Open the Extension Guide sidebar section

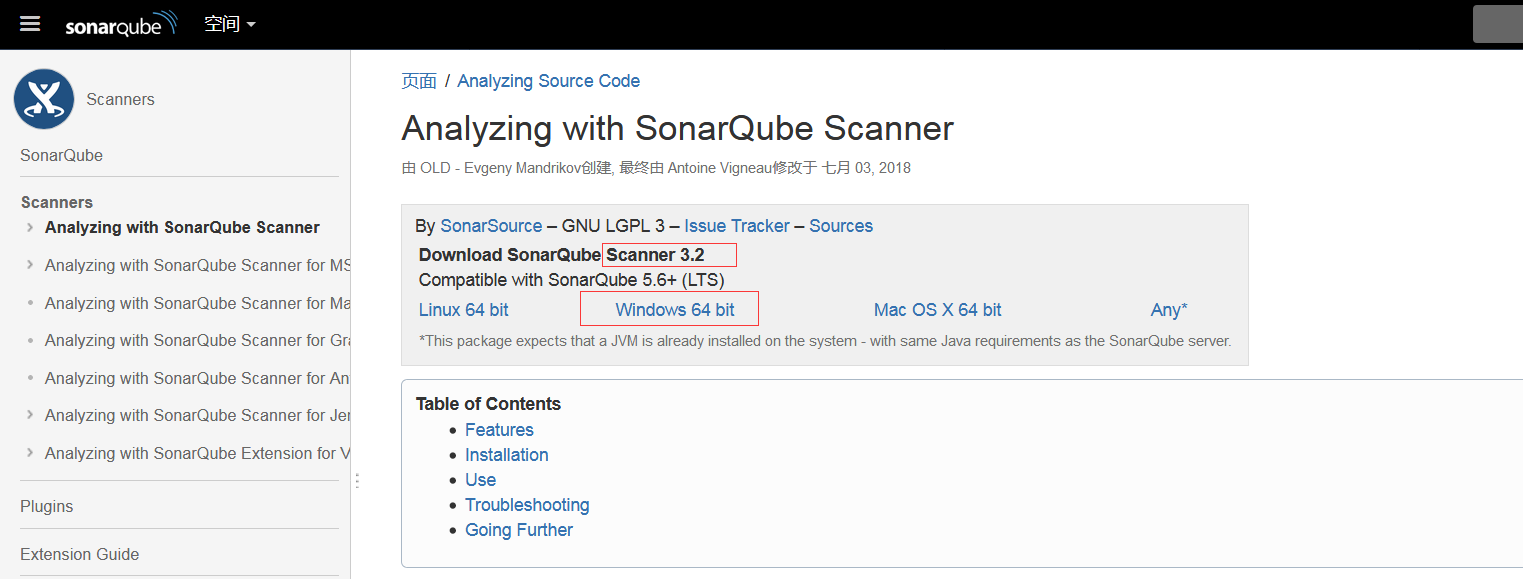coord(79,554)
